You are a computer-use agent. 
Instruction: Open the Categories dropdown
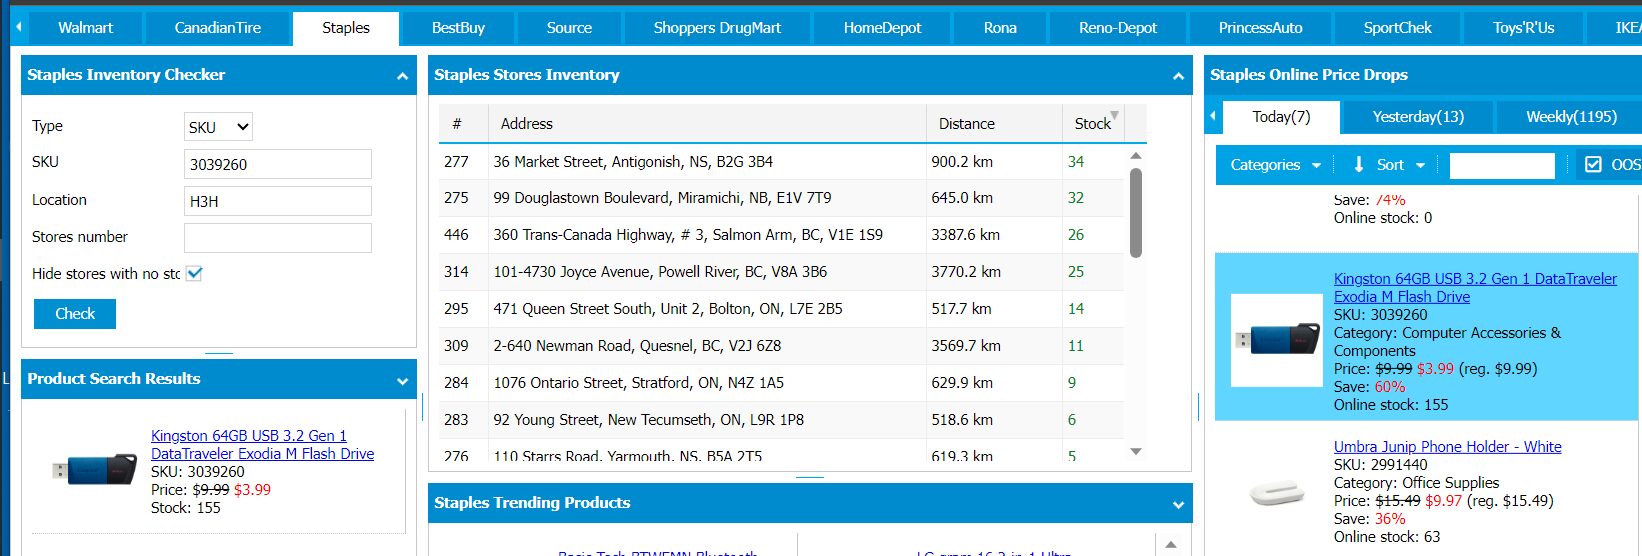coord(1275,165)
